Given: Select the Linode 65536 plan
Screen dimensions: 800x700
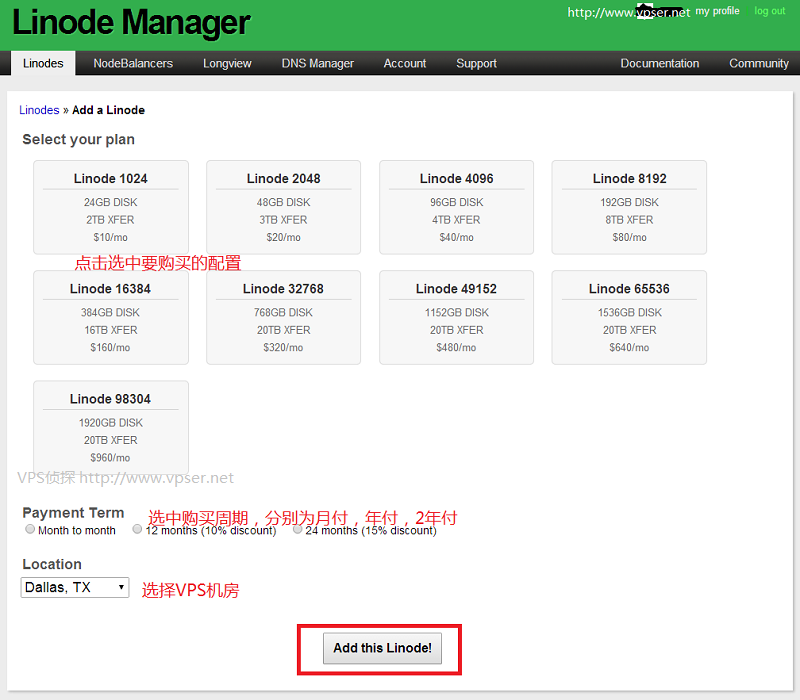Looking at the screenshot, I should tap(629, 317).
